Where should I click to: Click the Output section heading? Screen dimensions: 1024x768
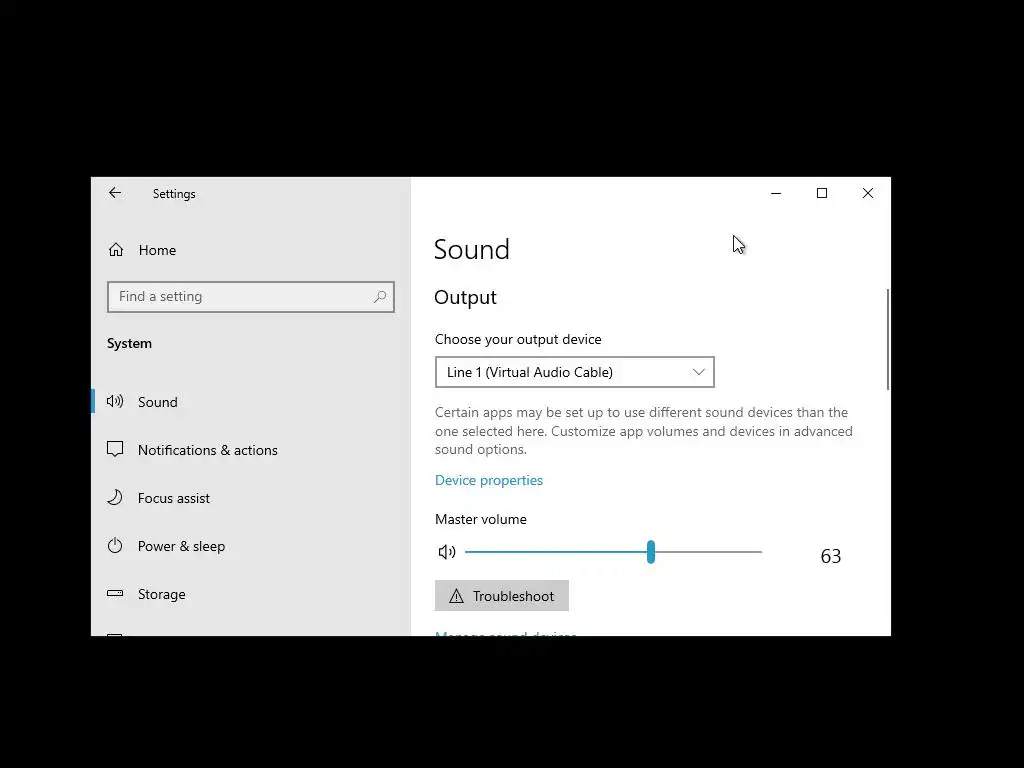tap(466, 297)
